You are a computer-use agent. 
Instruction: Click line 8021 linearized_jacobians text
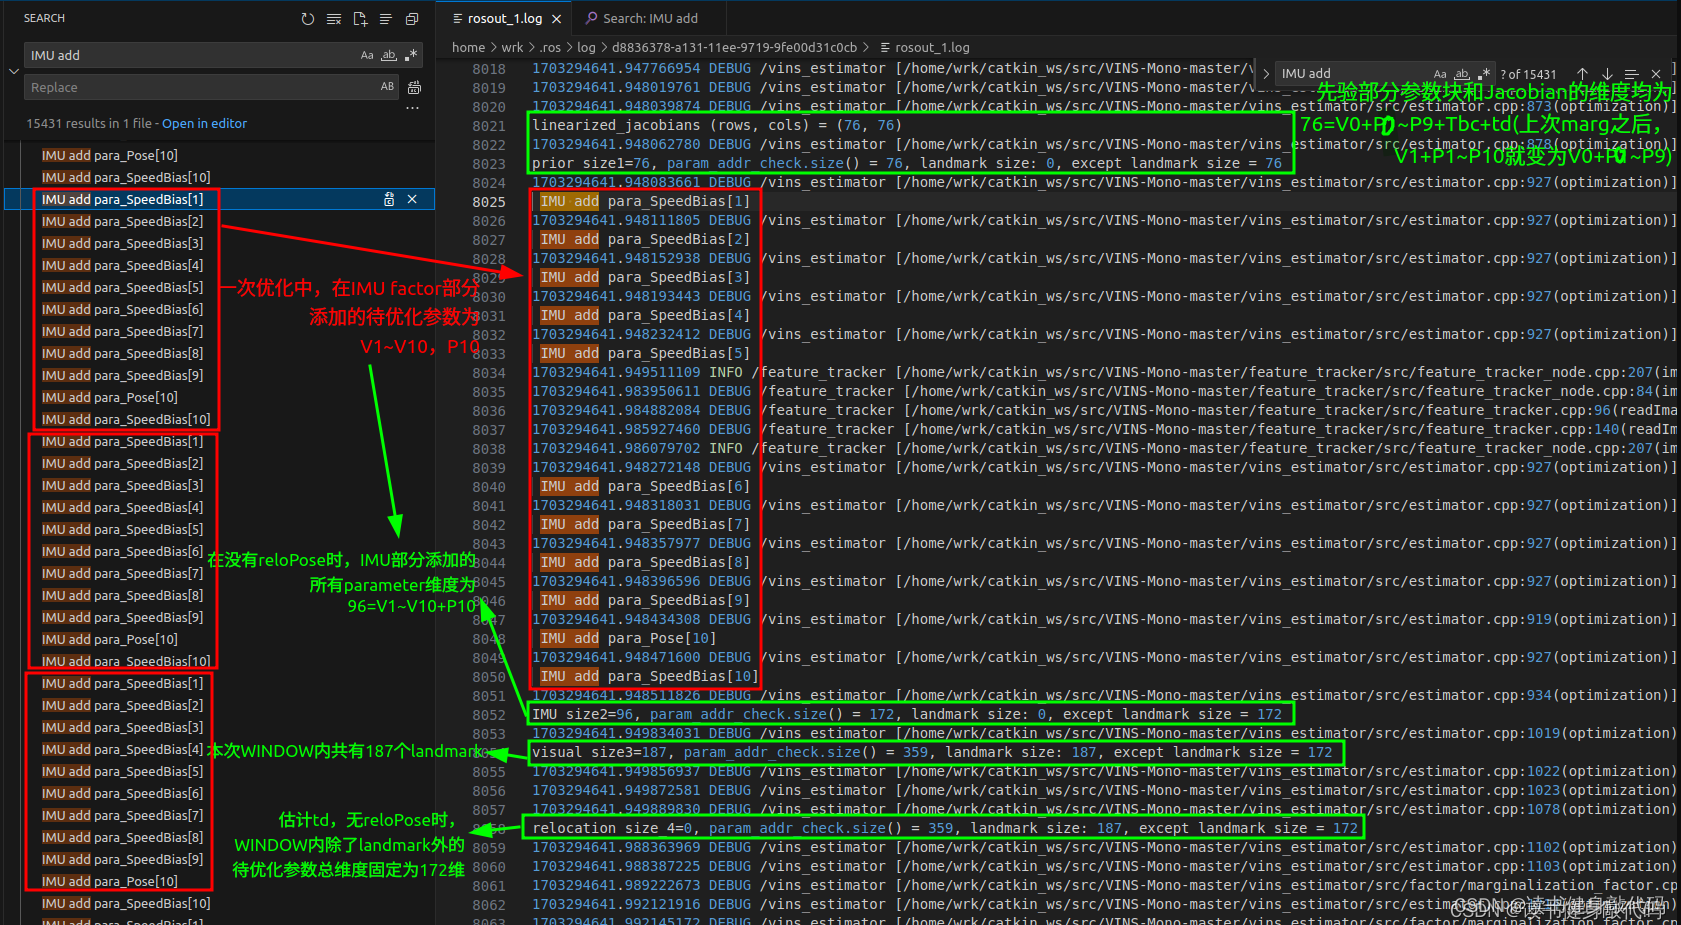click(717, 126)
